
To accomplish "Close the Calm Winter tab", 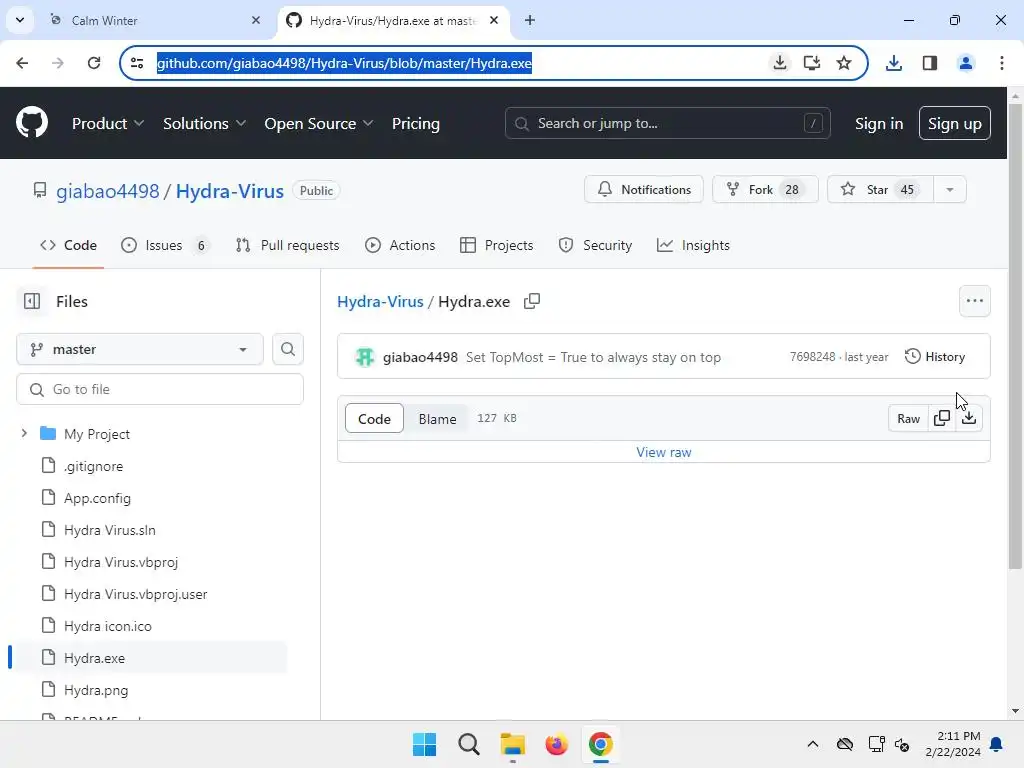I will (x=256, y=20).
